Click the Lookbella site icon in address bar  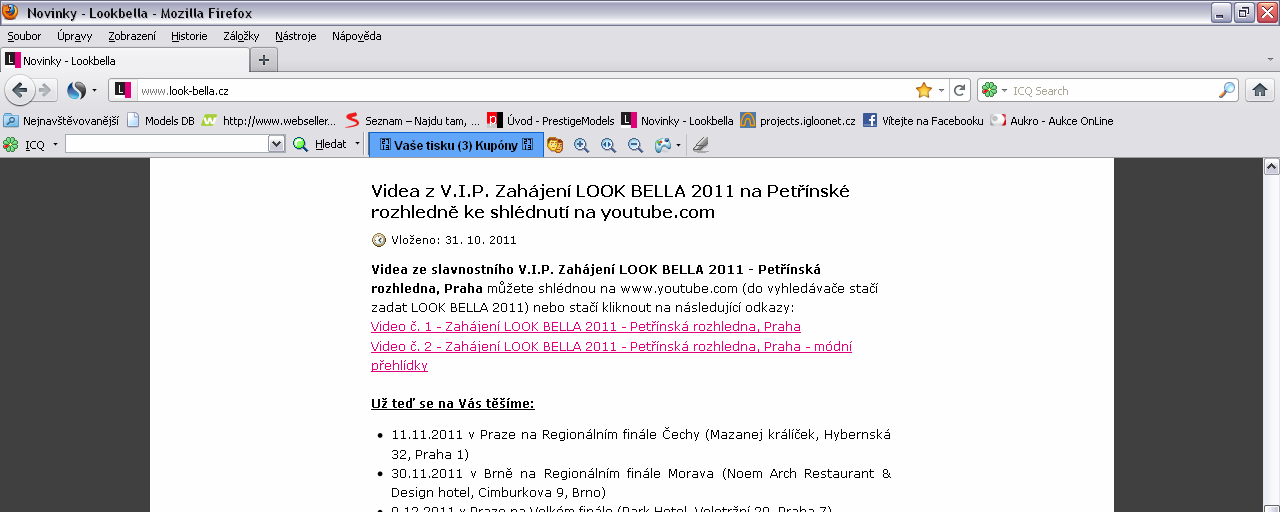click(122, 90)
